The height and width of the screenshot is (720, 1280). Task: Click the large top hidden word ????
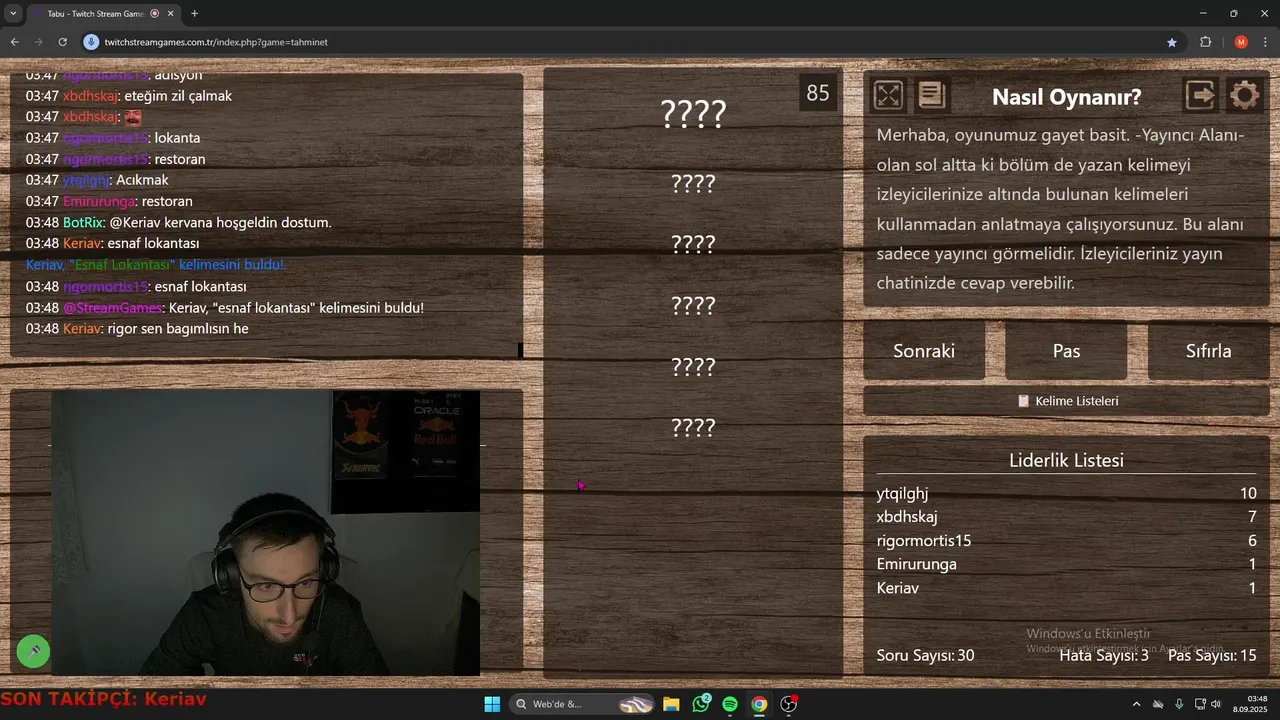(693, 114)
